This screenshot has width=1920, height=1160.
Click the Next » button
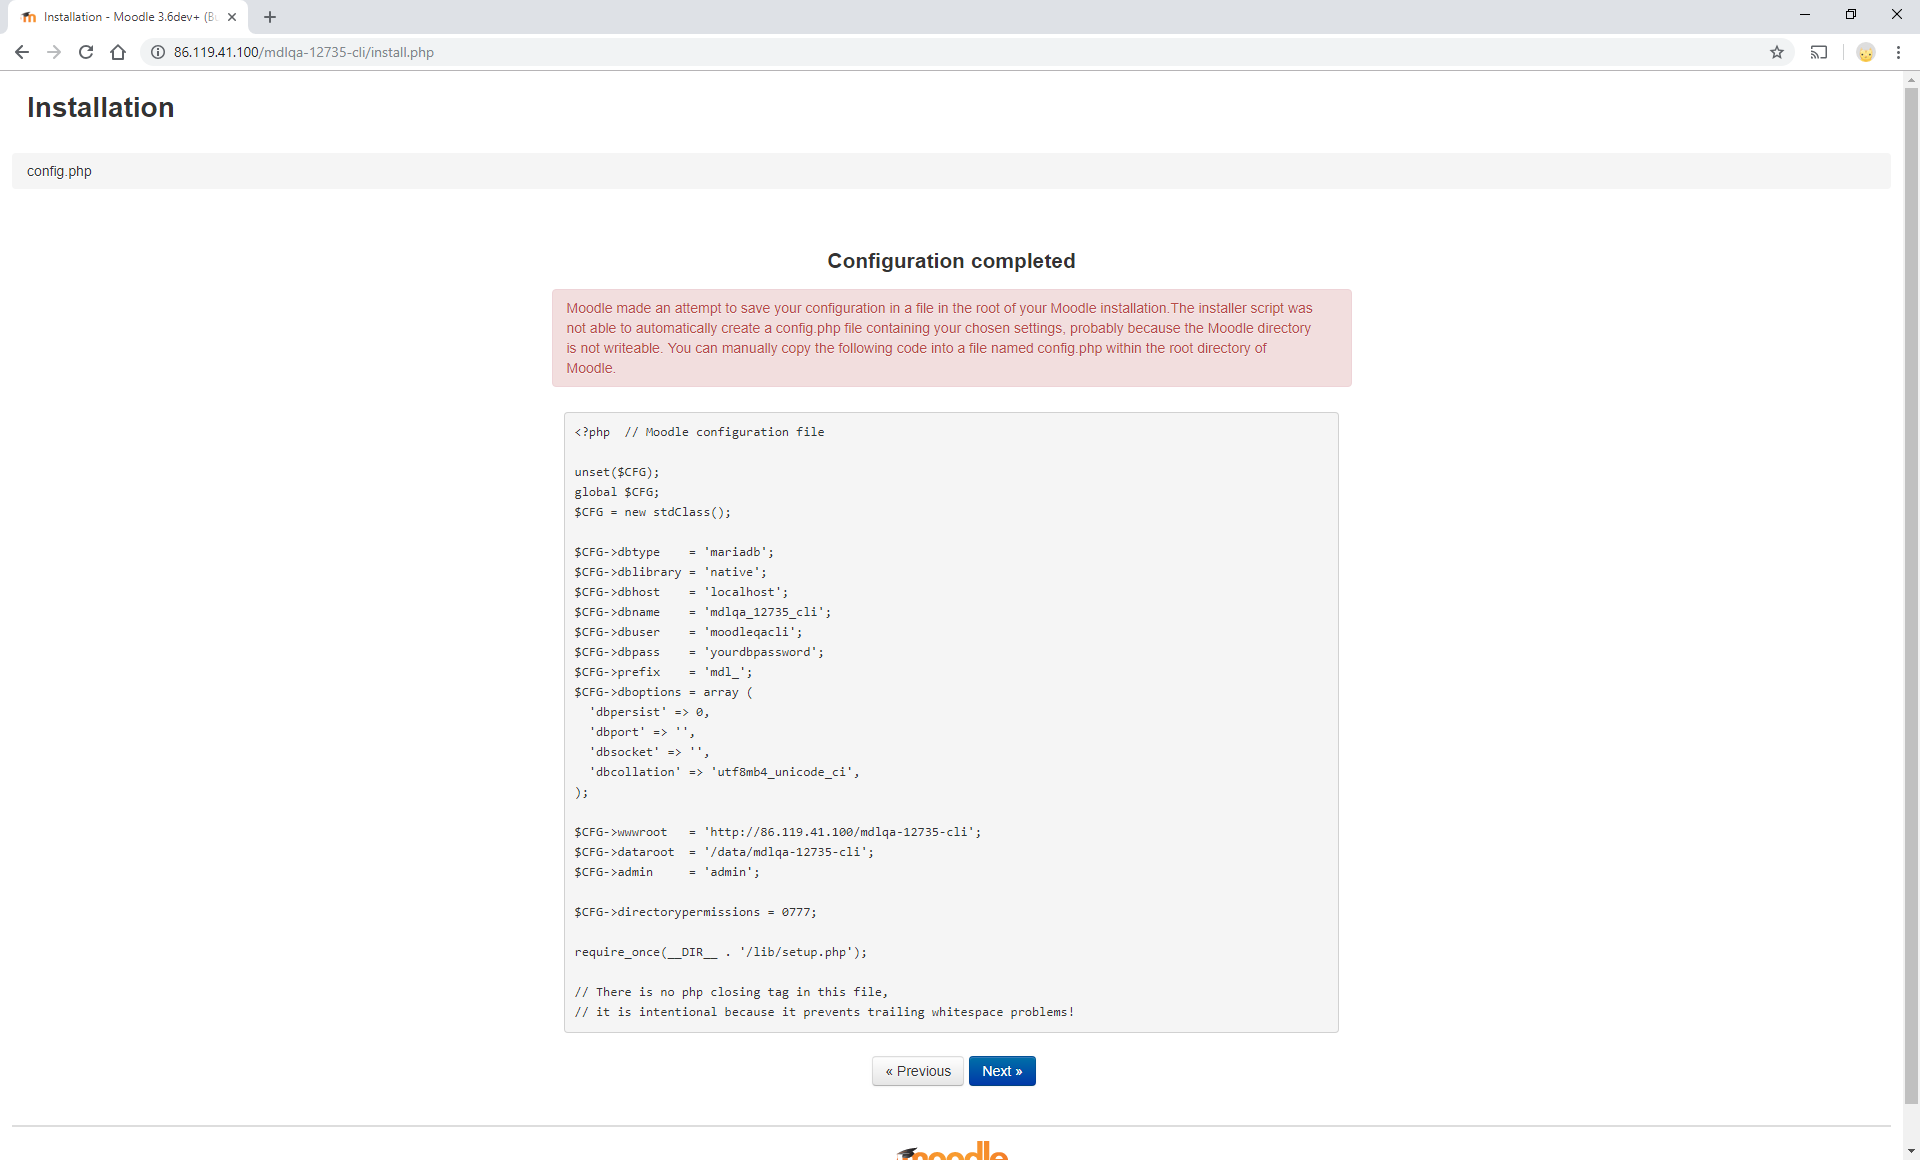tap(1002, 1071)
